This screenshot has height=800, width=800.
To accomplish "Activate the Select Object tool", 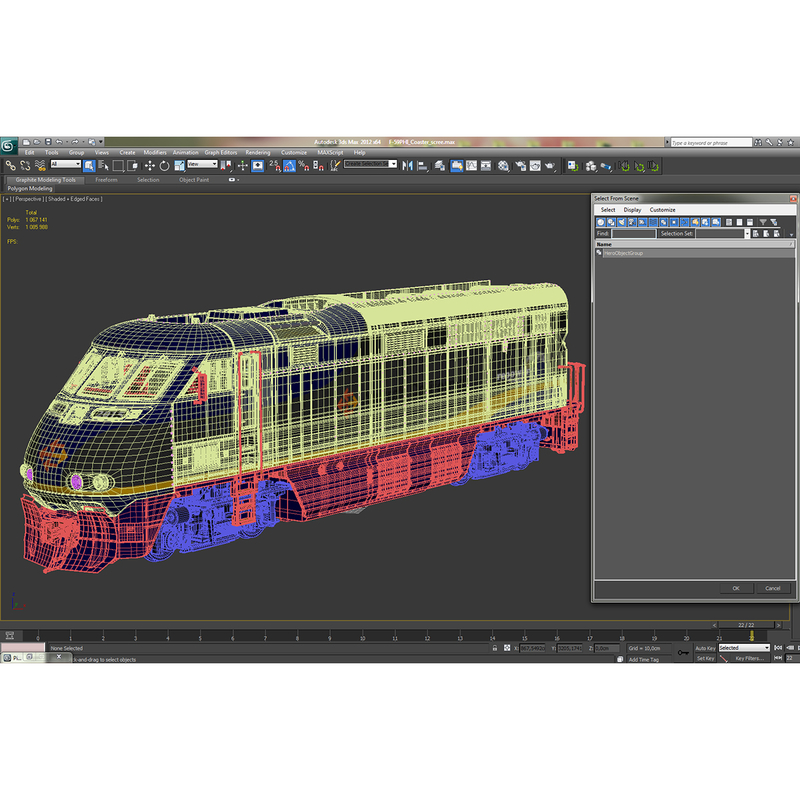I will 89,166.
